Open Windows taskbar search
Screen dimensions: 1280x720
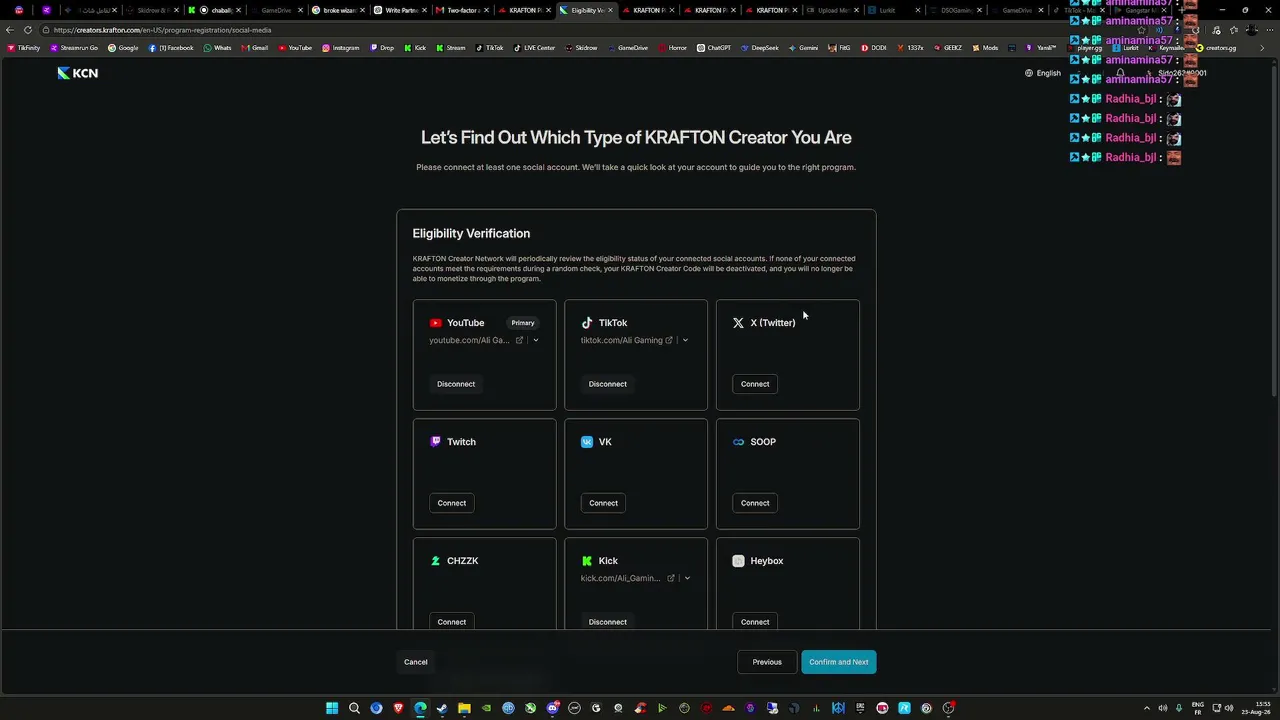pos(354,708)
